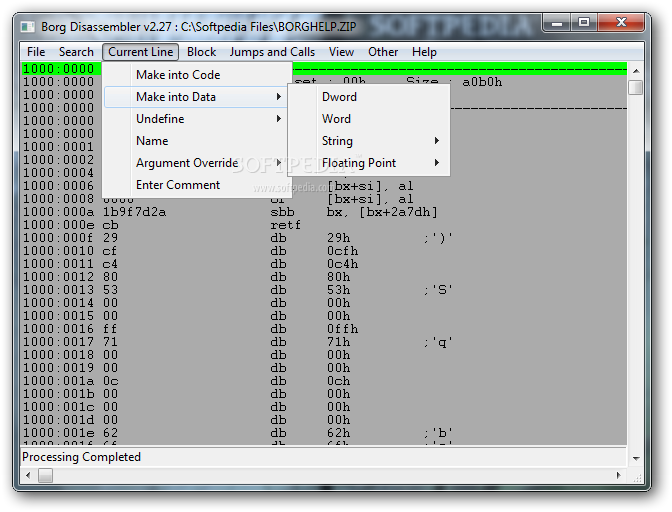Click the horizontal scrollbar left arrow
Viewport: 672px width, 512px height.
pyautogui.click(x=28, y=475)
